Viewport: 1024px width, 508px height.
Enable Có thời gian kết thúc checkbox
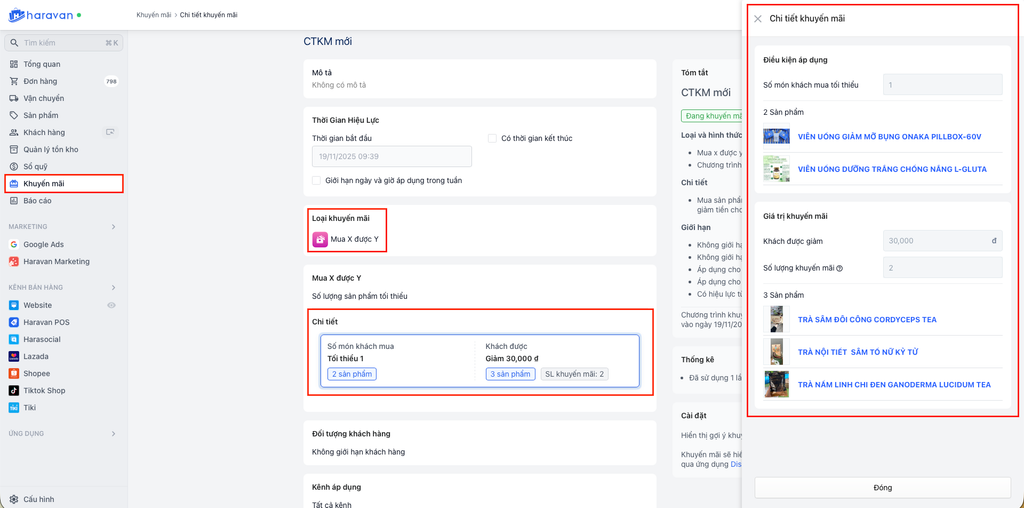coord(493,138)
